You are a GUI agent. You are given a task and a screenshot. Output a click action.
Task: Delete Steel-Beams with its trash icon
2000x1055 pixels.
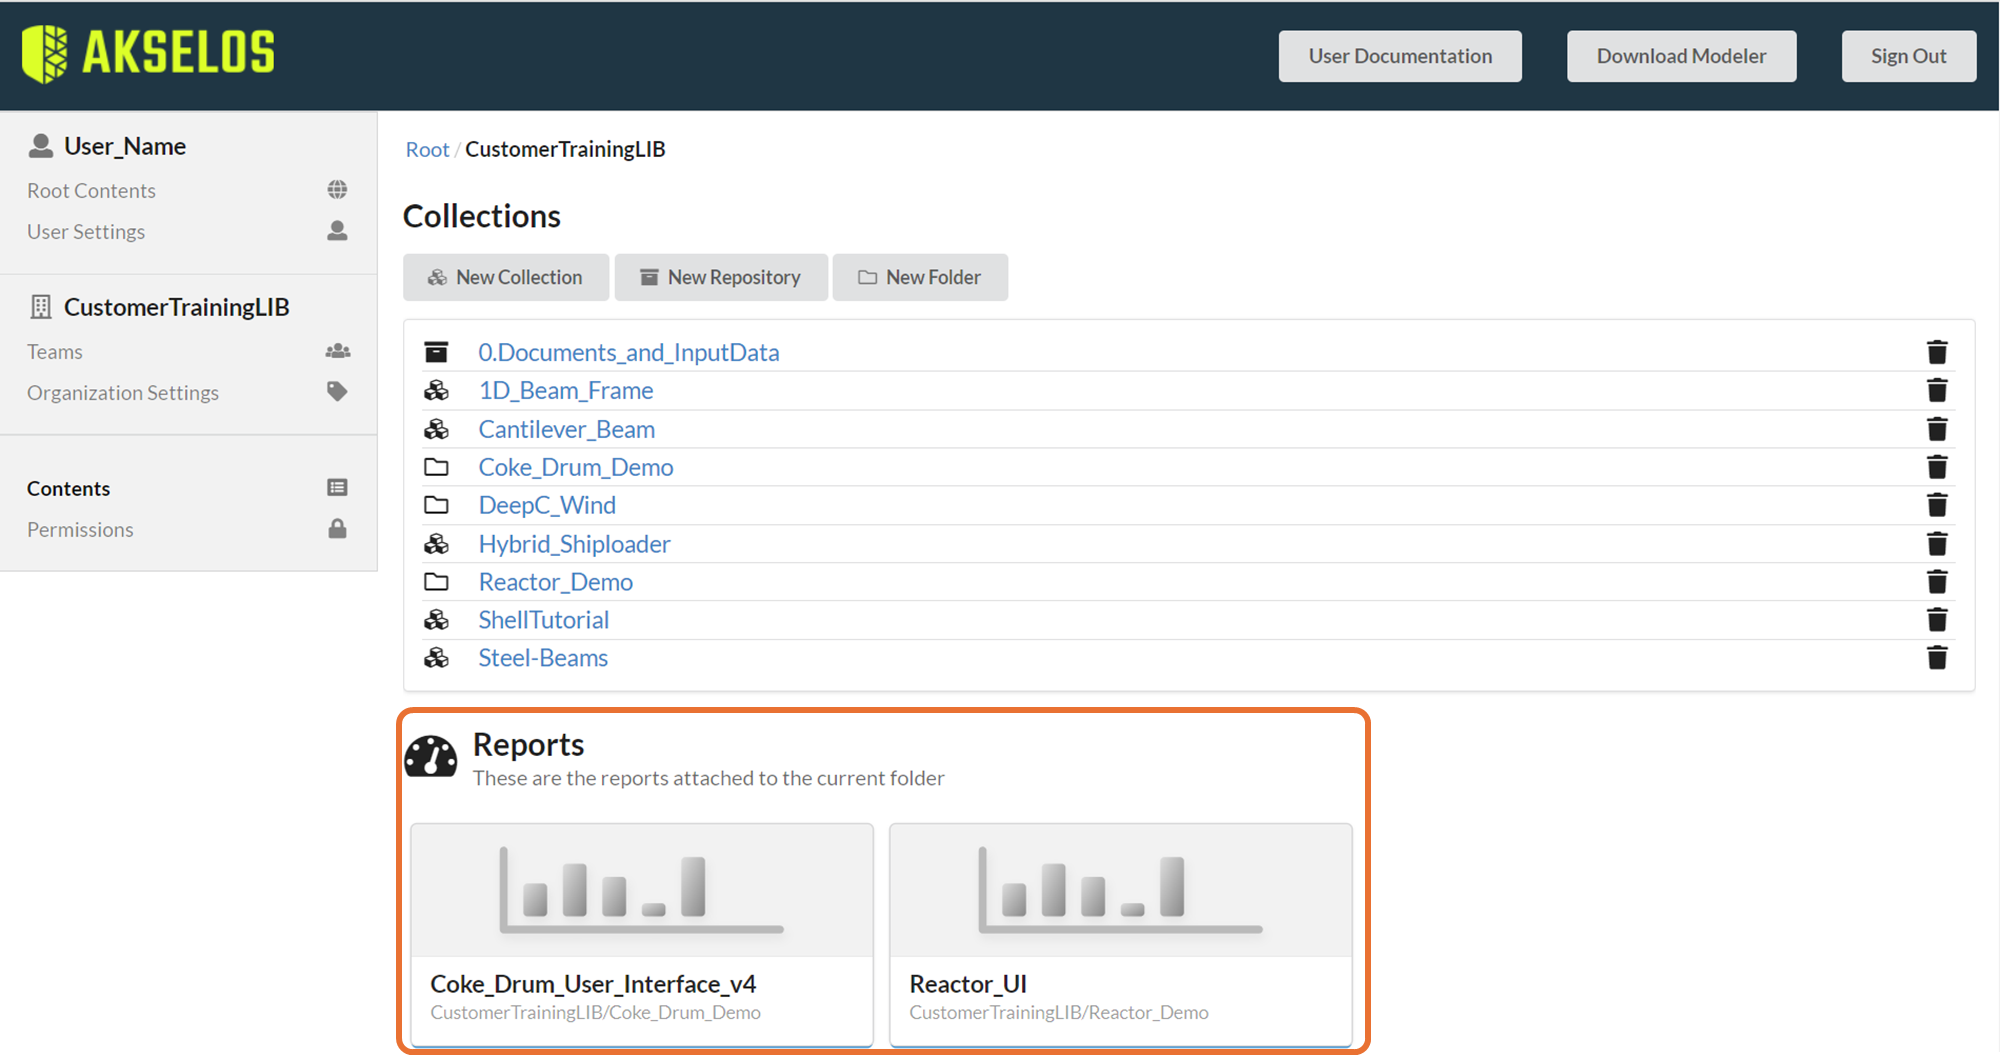click(x=1937, y=658)
